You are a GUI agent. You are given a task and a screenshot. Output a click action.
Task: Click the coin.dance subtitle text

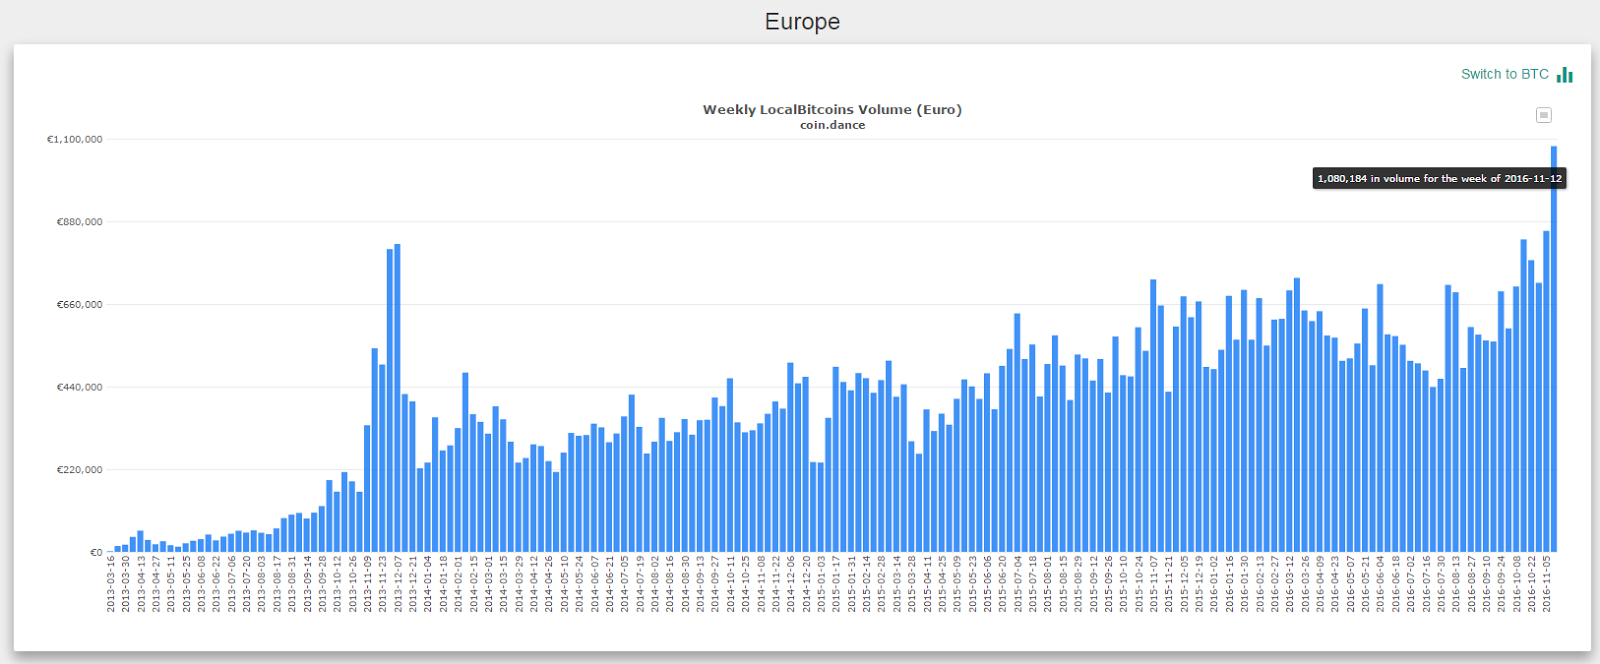click(832, 126)
